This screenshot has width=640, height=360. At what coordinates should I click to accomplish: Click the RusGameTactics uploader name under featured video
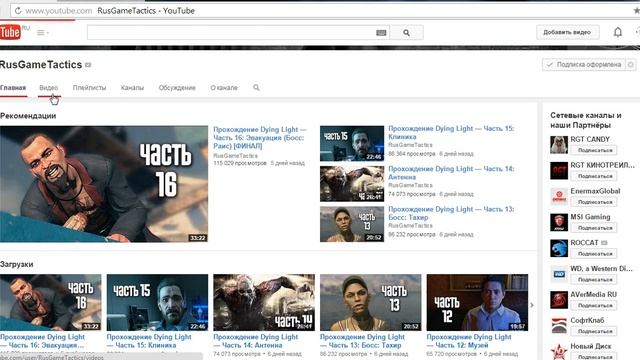(236, 156)
